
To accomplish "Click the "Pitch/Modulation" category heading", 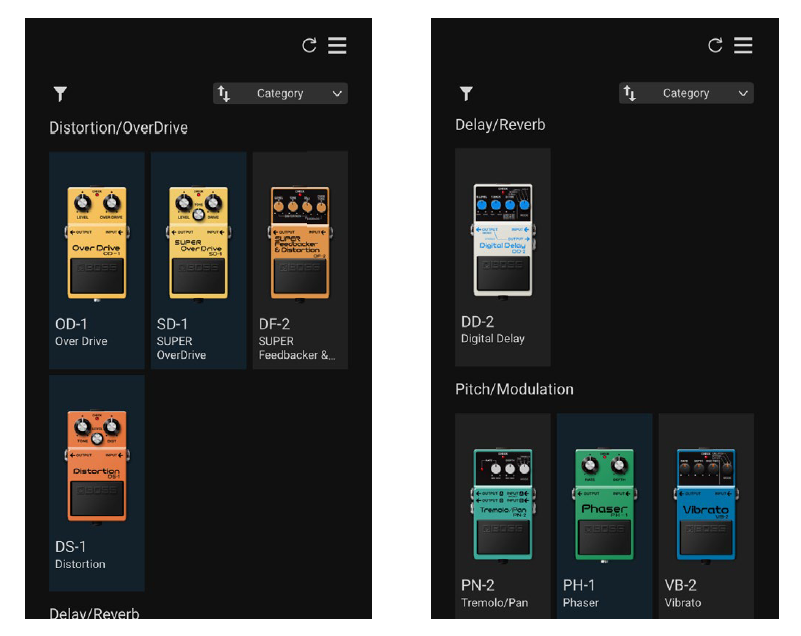I will [514, 389].
